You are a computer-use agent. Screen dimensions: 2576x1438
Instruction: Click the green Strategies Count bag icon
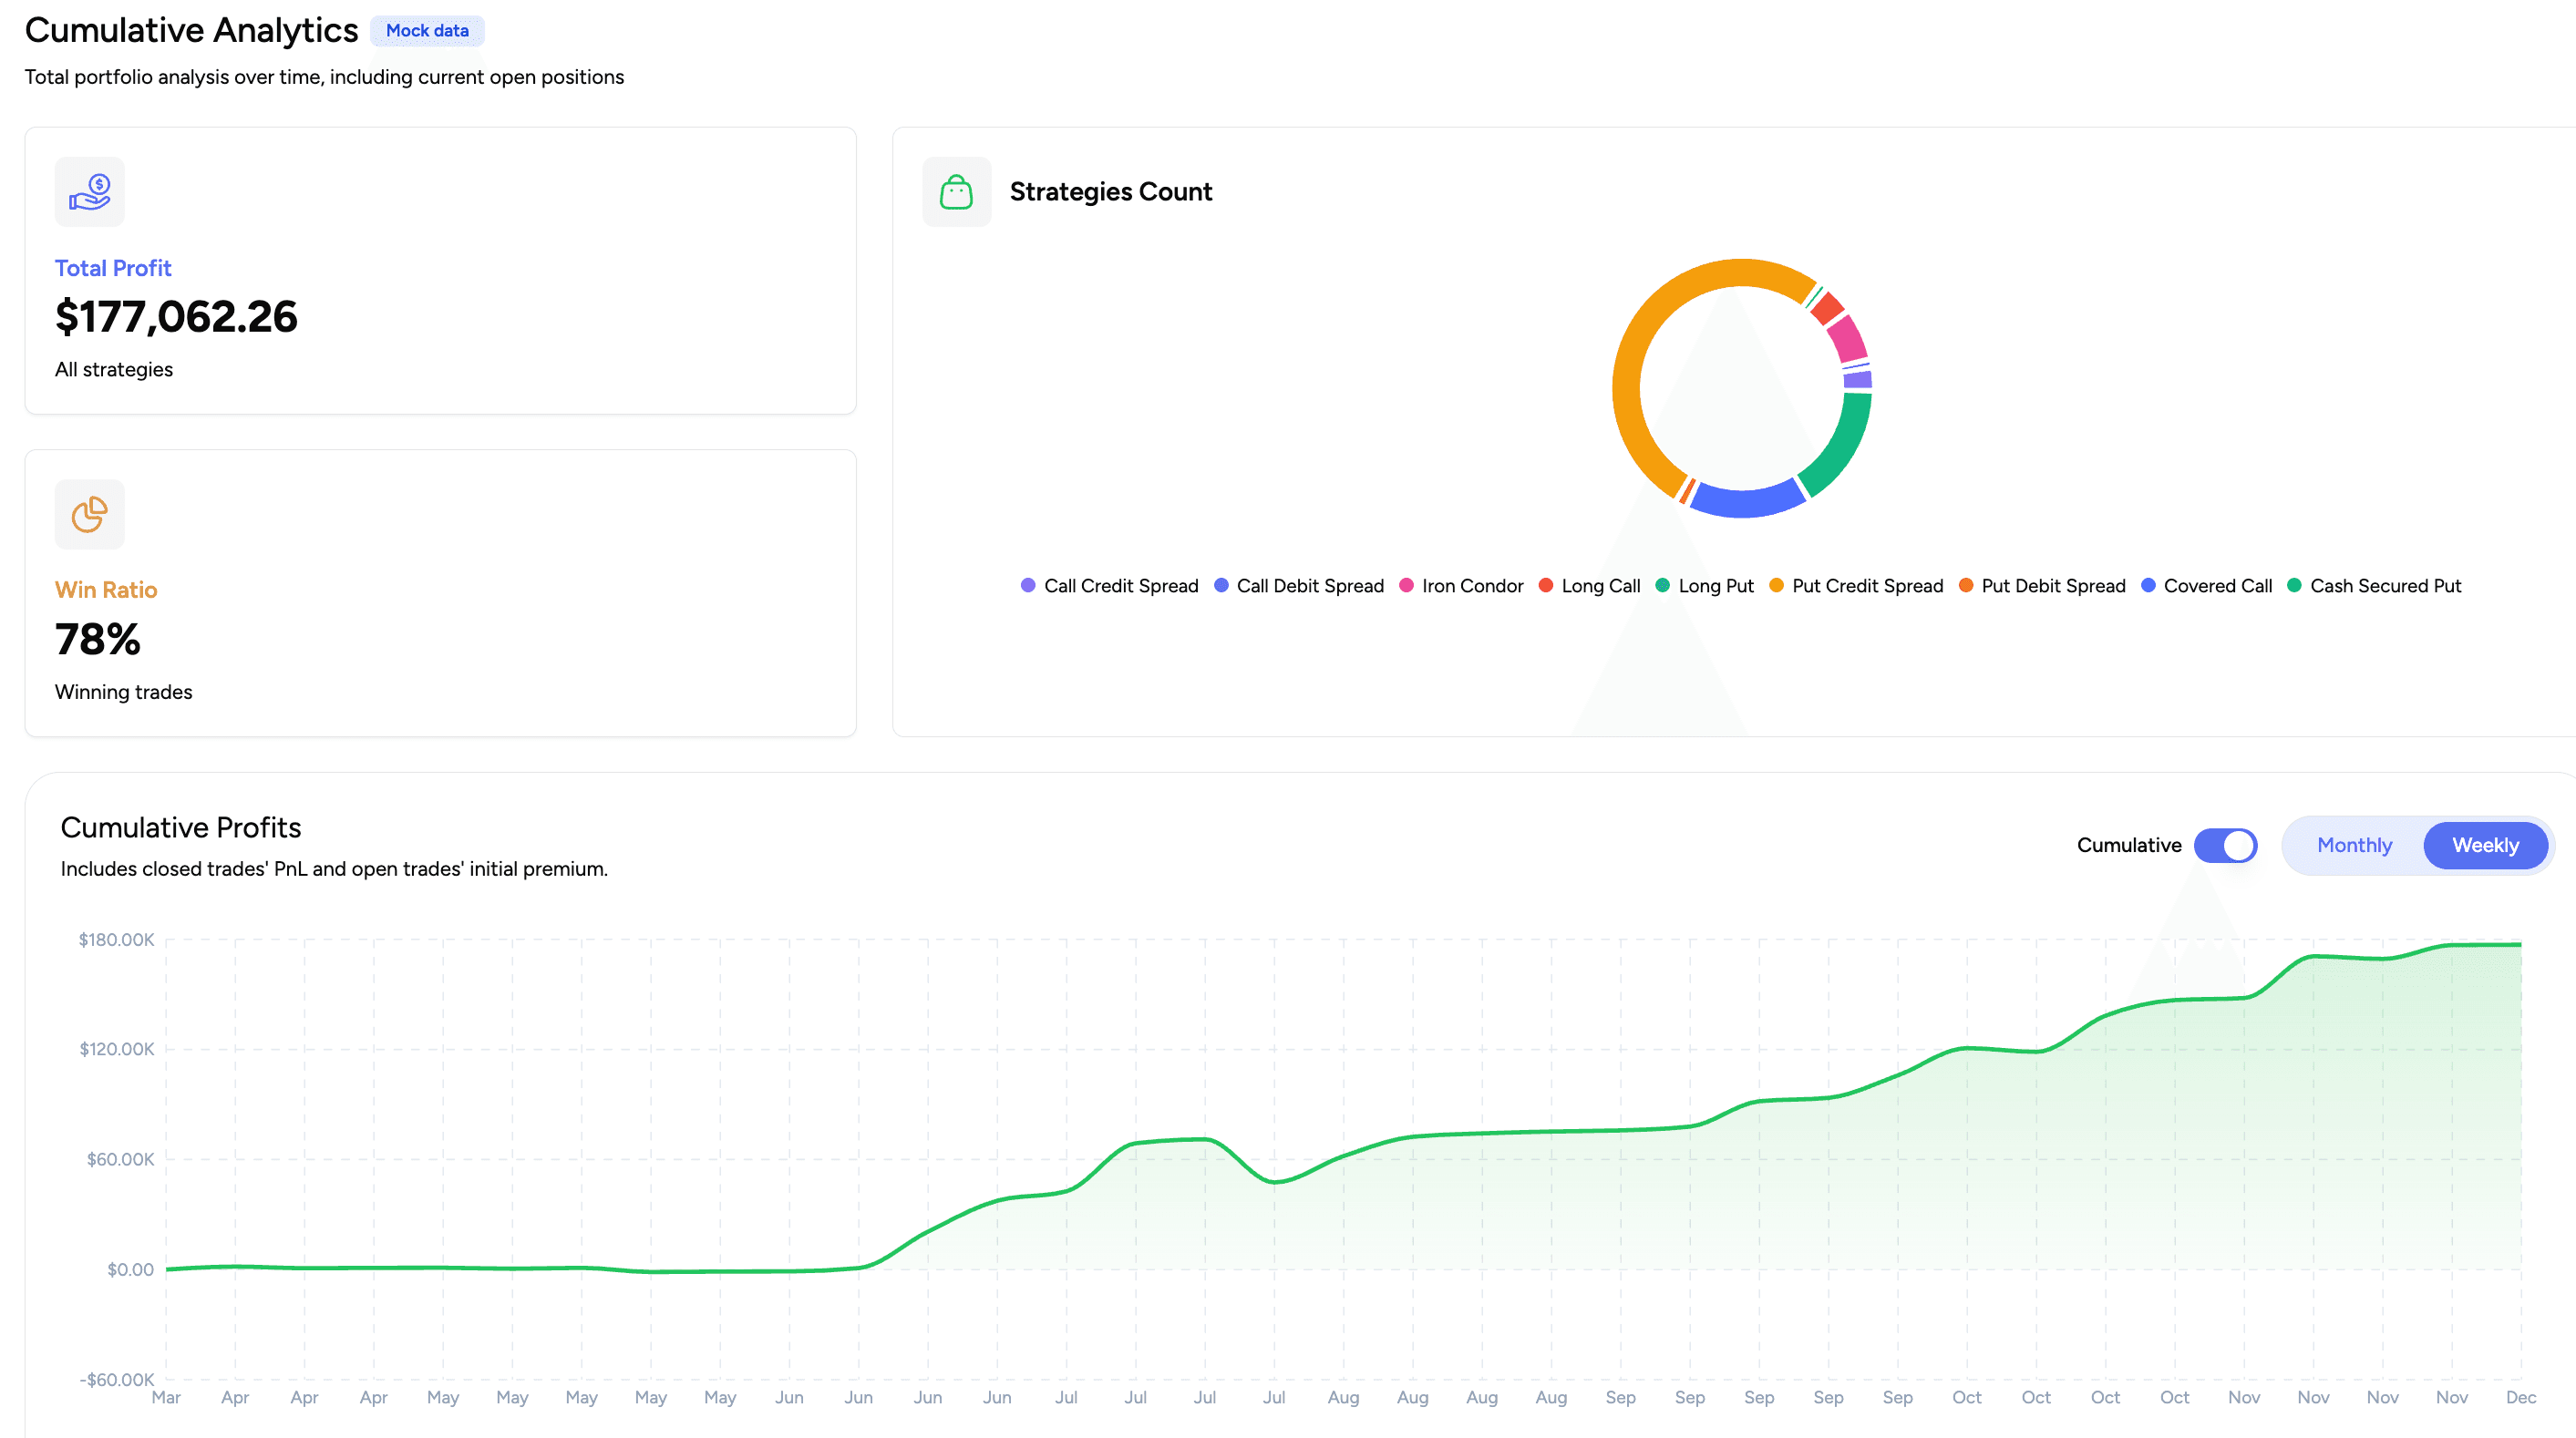pyautogui.click(x=956, y=191)
